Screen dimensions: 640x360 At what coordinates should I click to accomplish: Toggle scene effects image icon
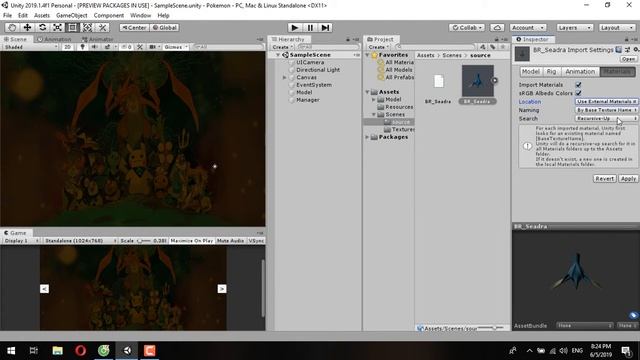(109, 47)
